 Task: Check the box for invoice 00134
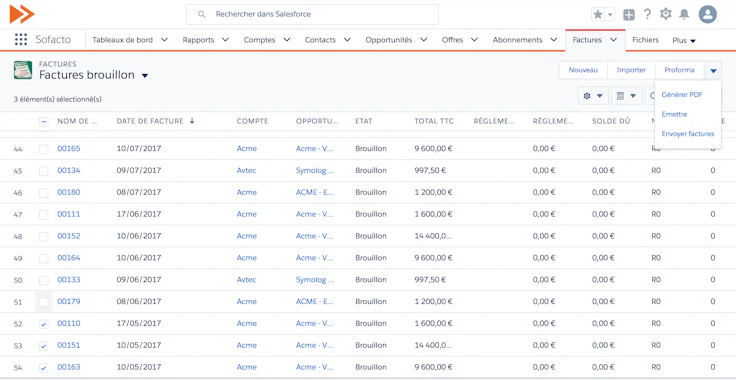coord(44,171)
